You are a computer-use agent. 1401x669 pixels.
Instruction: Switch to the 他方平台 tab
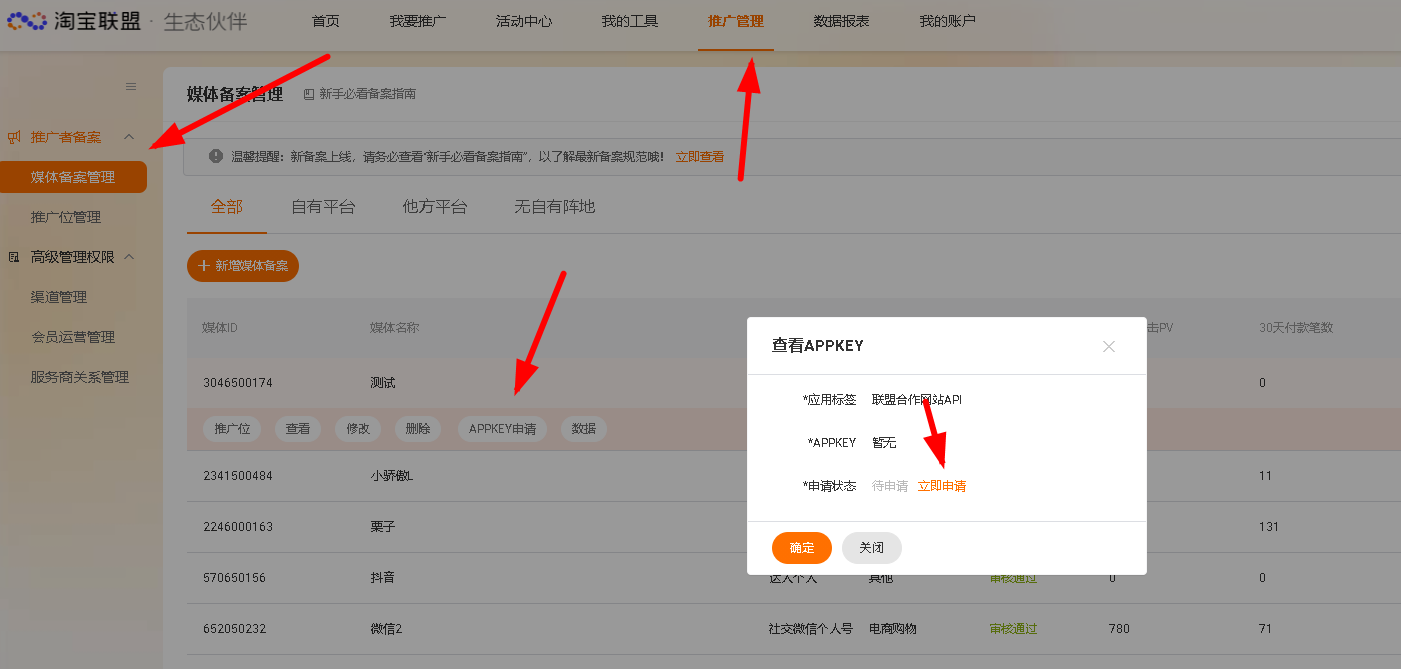(x=434, y=207)
